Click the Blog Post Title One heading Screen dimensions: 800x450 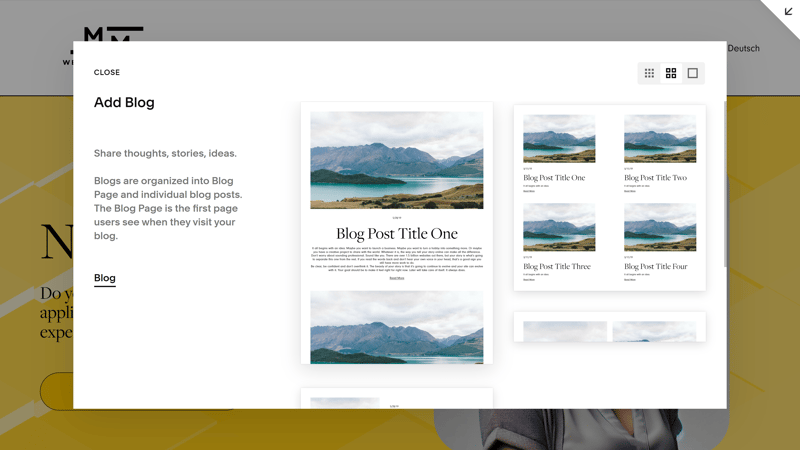point(397,234)
